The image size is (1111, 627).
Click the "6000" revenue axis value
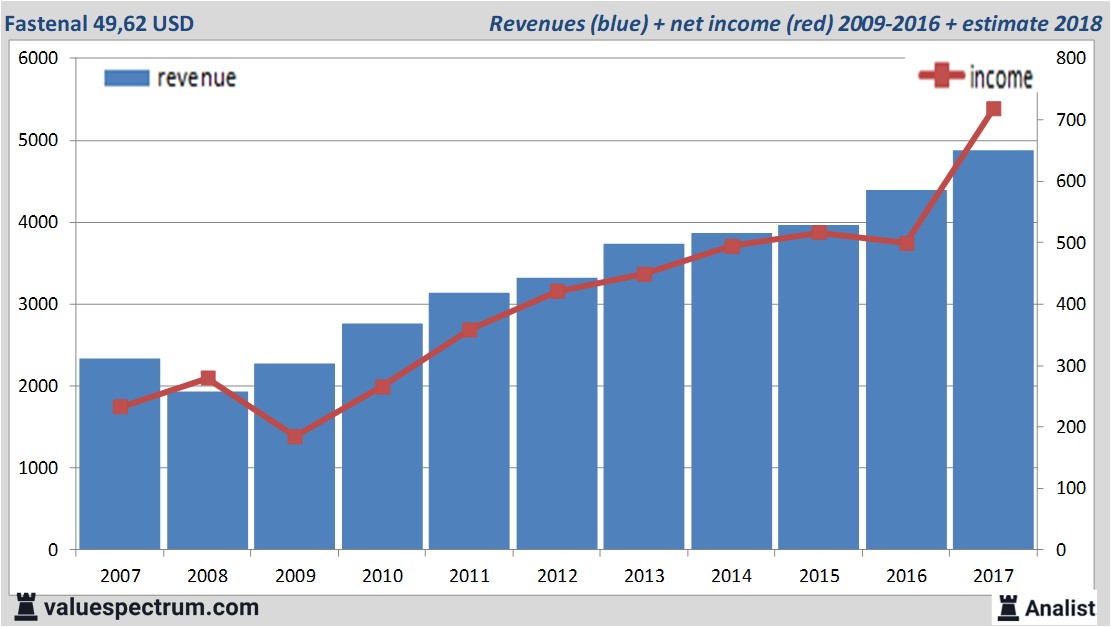[38, 58]
